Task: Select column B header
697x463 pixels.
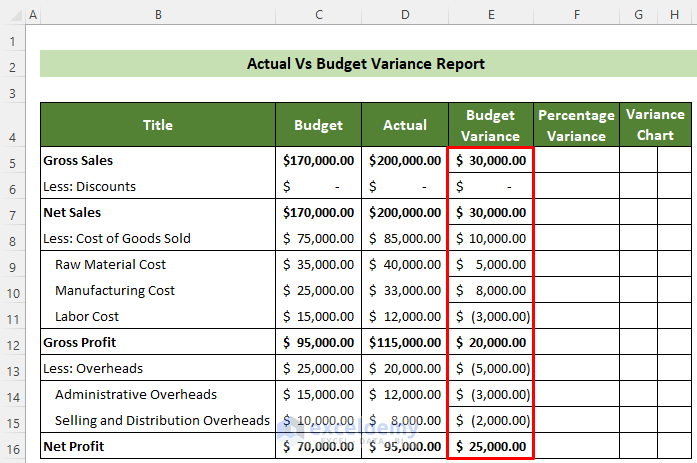Action: pyautogui.click(x=158, y=15)
